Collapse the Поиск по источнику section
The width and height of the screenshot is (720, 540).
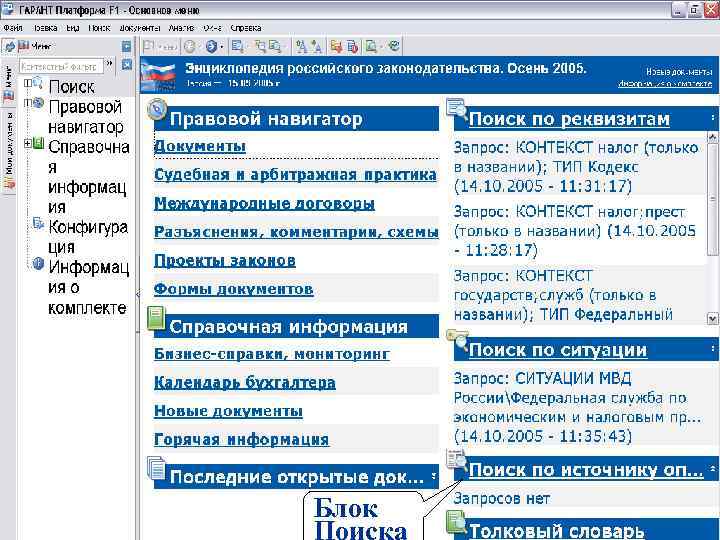pos(713,469)
